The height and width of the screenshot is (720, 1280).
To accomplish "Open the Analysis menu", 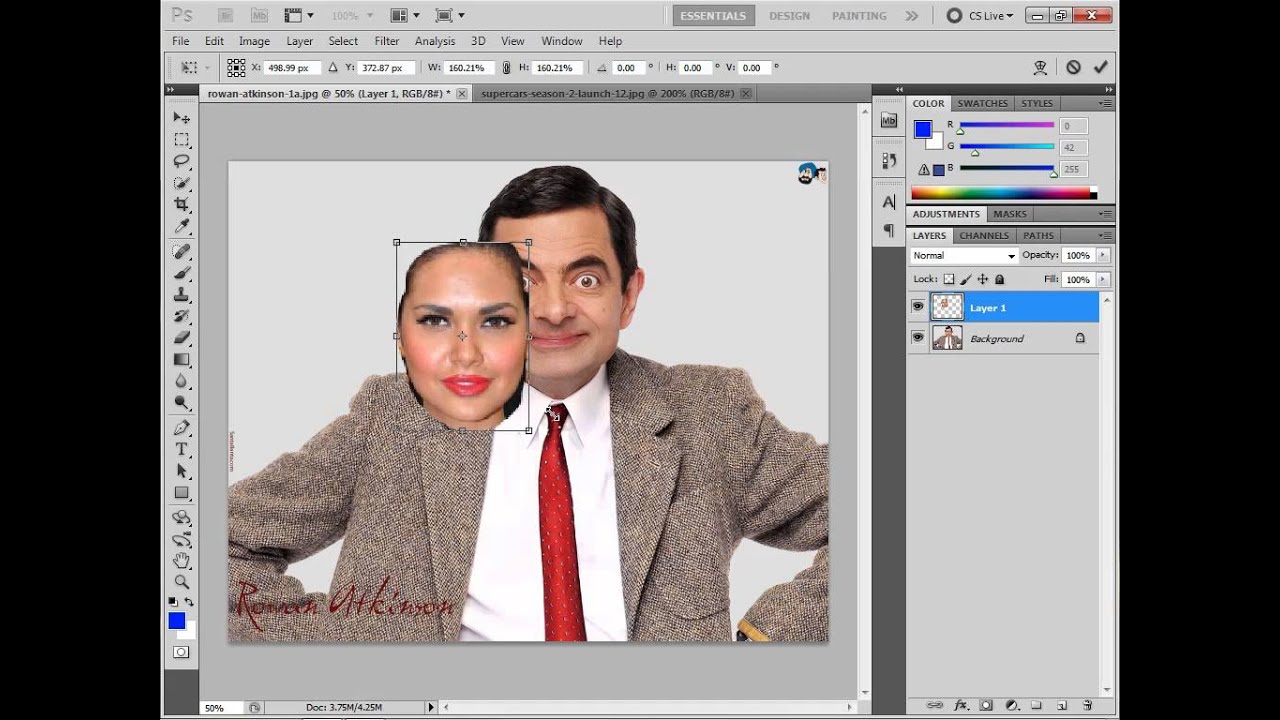I will pyautogui.click(x=435, y=41).
